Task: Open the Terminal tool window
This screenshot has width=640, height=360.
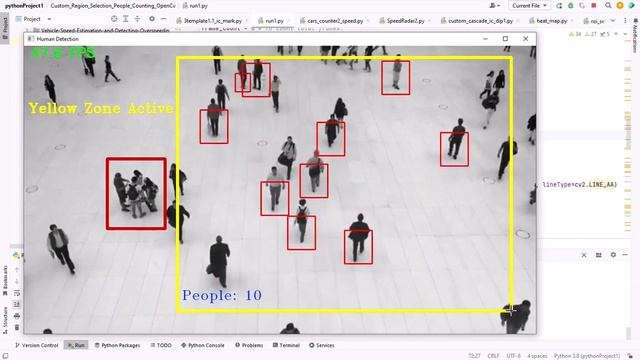Action: point(286,345)
